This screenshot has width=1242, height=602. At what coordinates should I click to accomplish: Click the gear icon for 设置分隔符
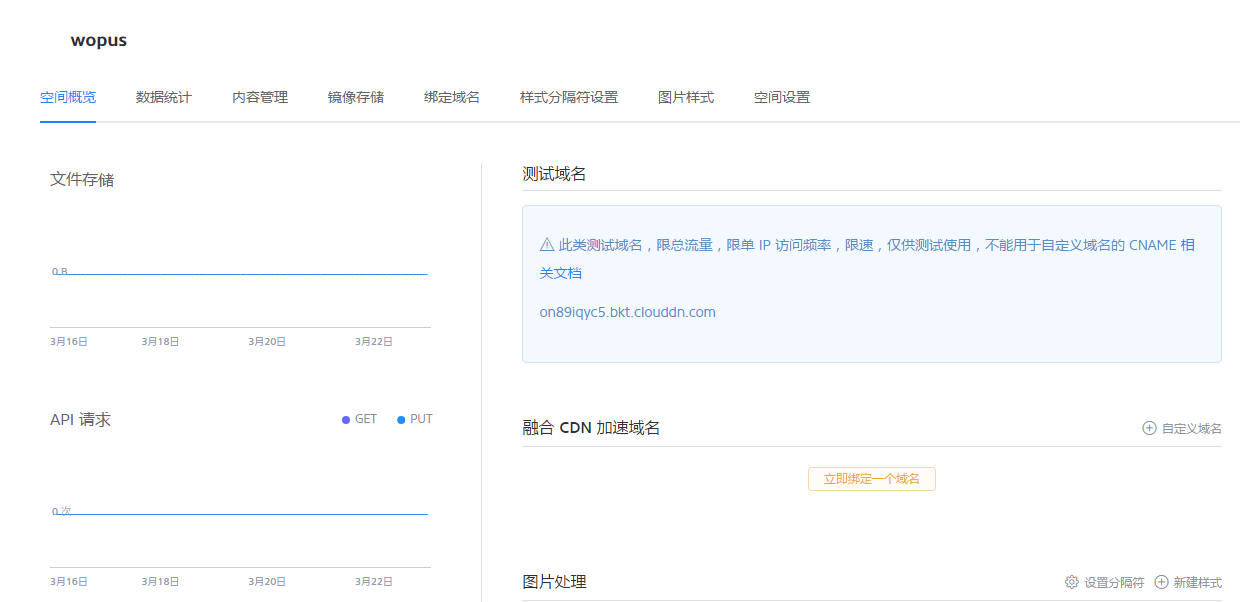(x=1072, y=582)
